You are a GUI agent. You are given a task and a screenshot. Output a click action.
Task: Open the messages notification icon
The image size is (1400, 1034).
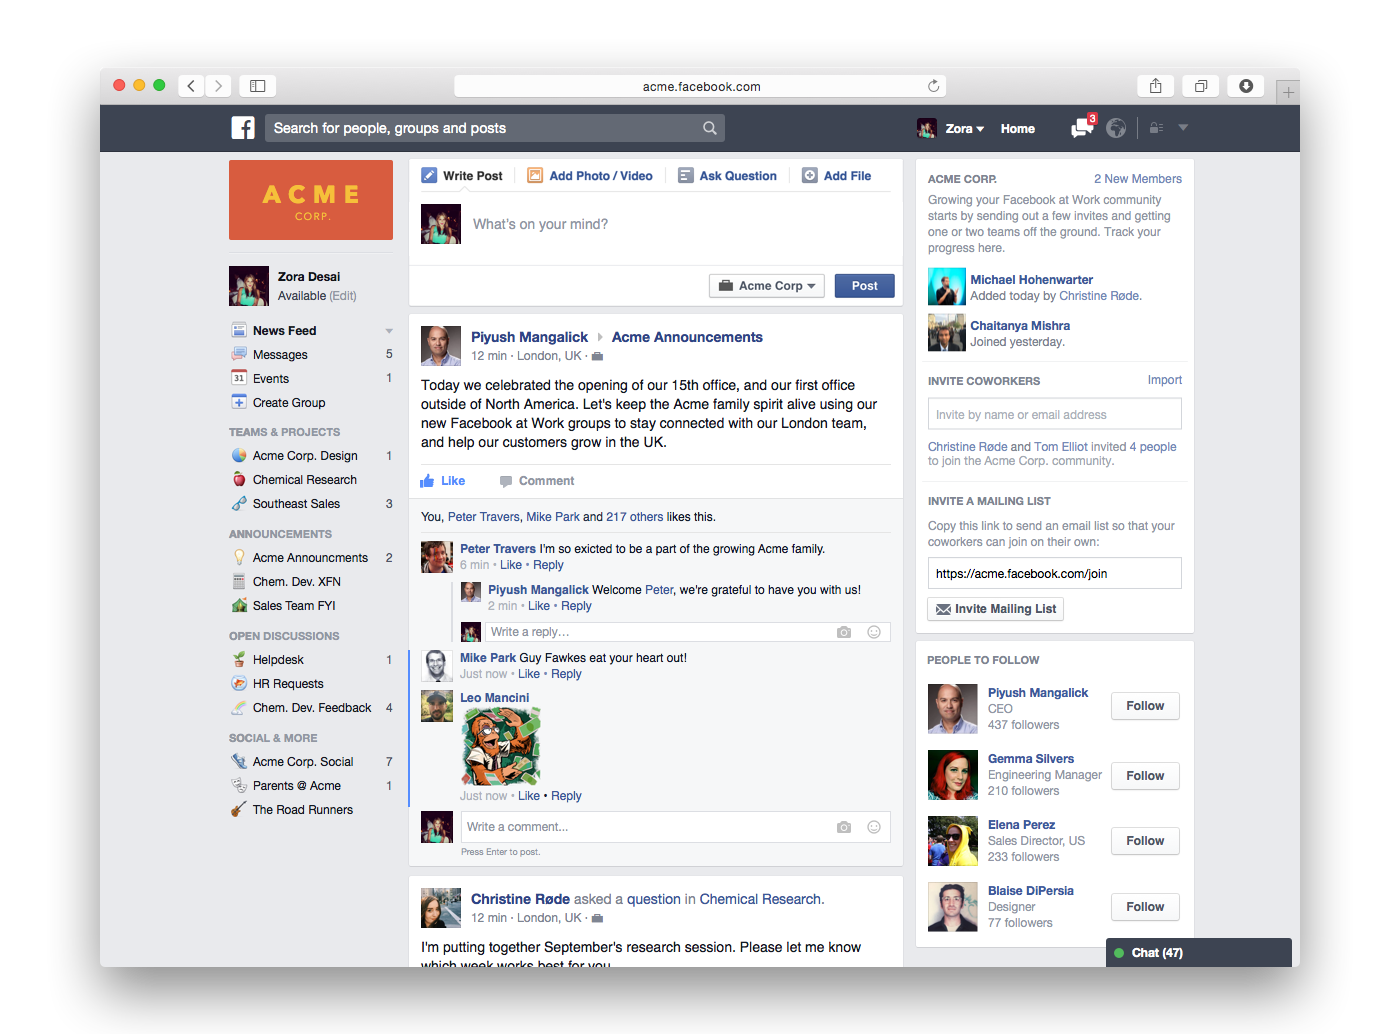click(x=1082, y=128)
